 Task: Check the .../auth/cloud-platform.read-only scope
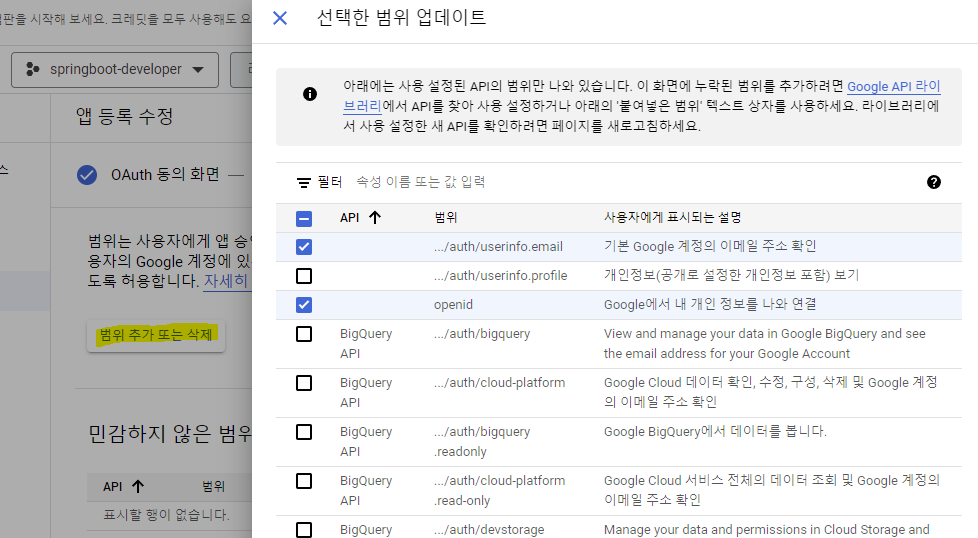coord(304,481)
